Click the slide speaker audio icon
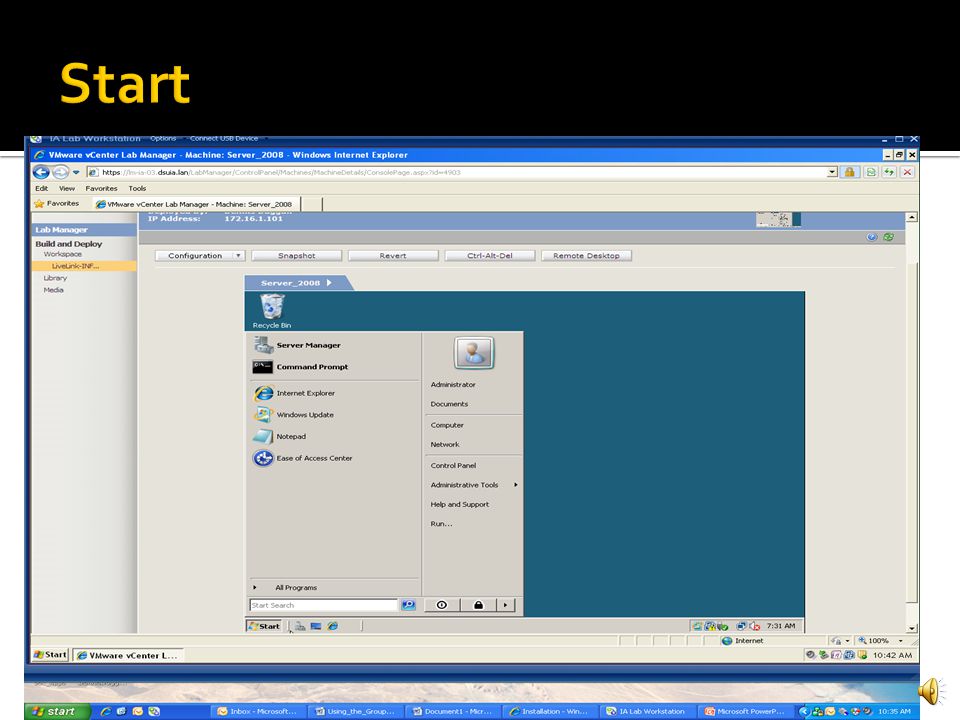The image size is (960, 720). [x=930, y=692]
